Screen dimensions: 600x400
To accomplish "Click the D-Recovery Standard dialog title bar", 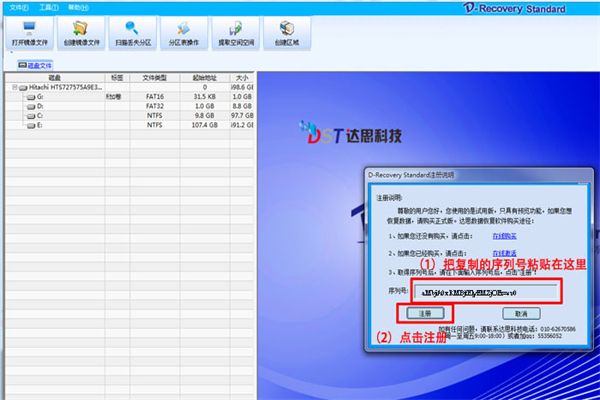I will pos(478,175).
